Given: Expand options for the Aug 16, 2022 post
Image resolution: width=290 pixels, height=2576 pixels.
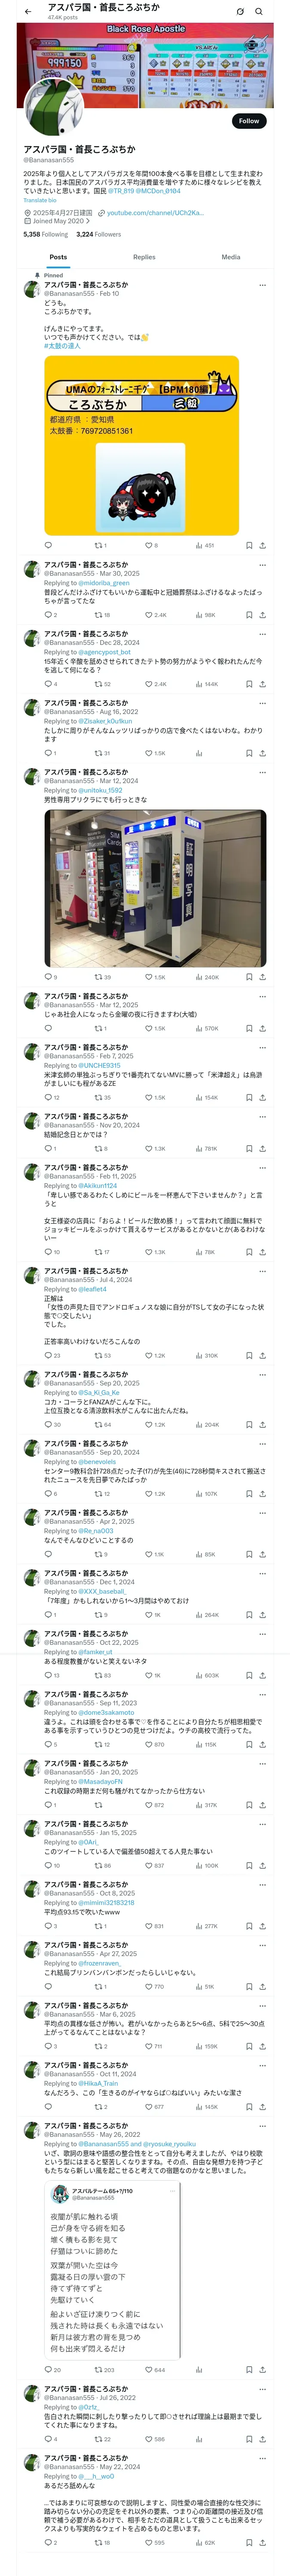Looking at the screenshot, I should coord(262,703).
